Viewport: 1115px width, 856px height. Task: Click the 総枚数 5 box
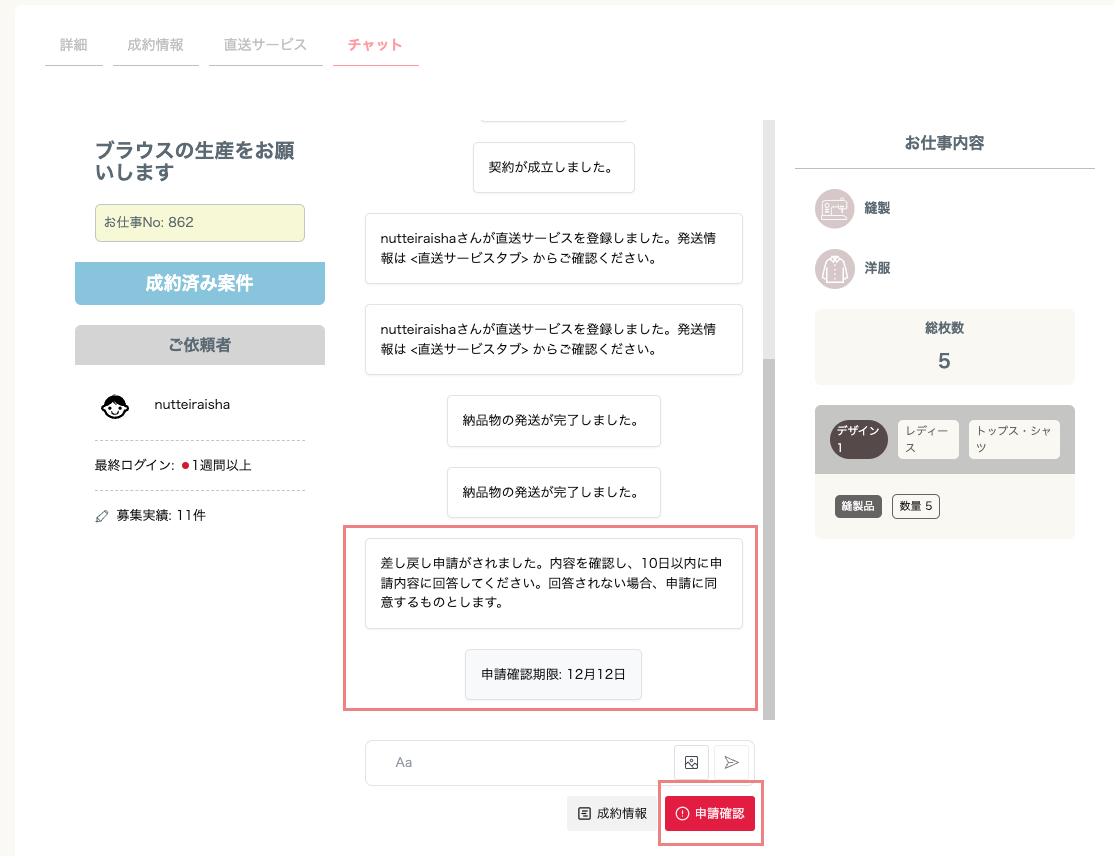[x=944, y=347]
